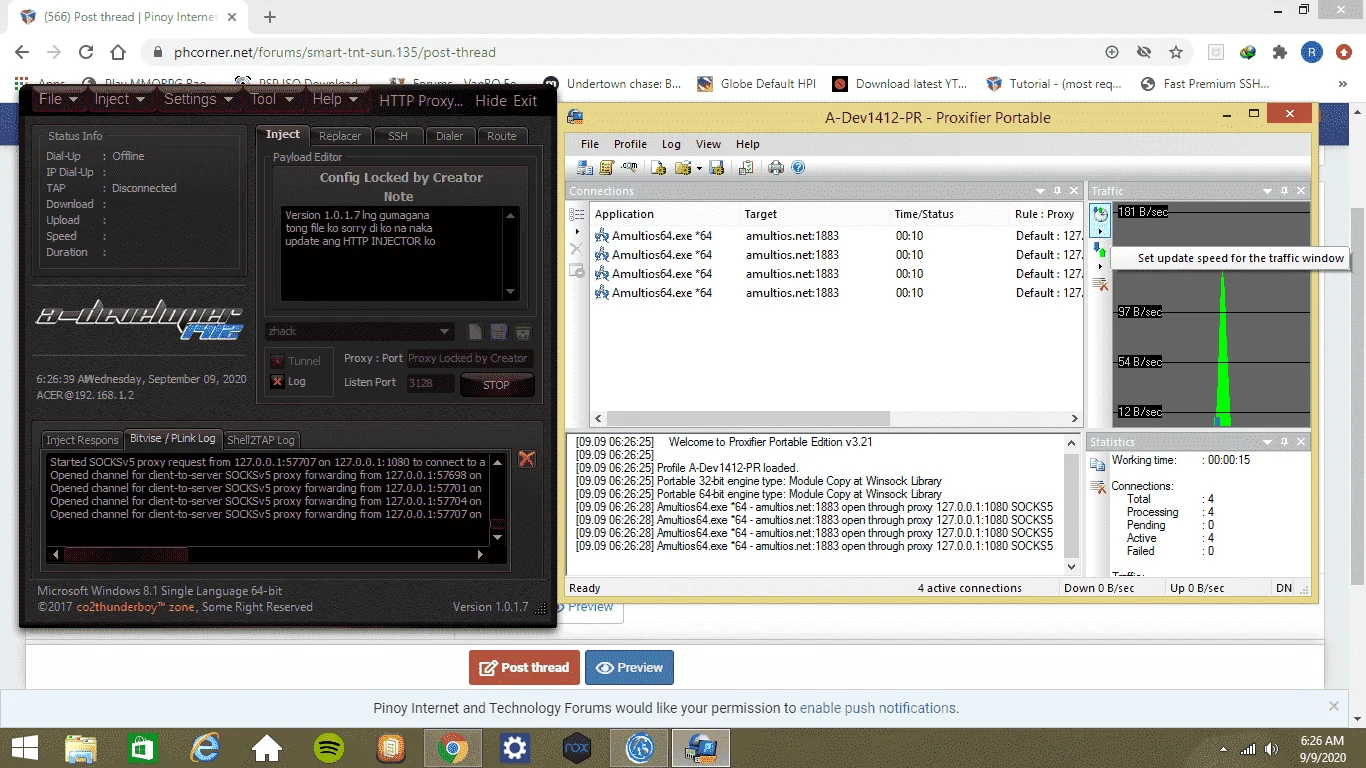The height and width of the screenshot is (768, 1366).
Task: Expand the Tool dropdown menu
Action: (272, 99)
